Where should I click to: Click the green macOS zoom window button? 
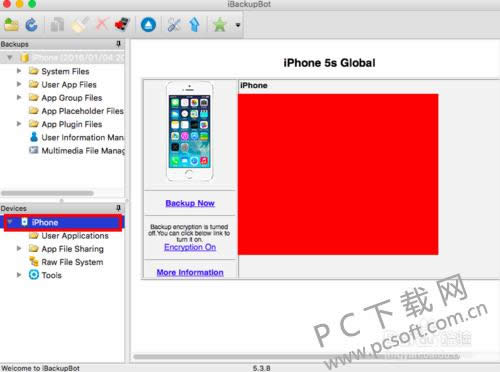[32, 3]
